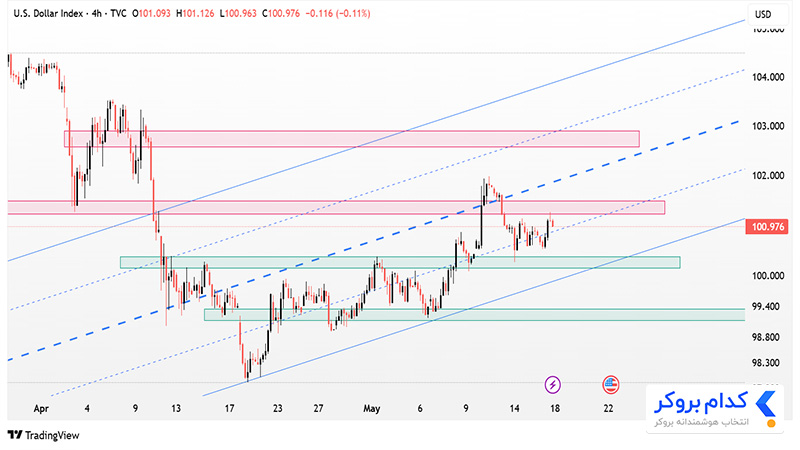Click the 98.300 price axis label
The image size is (800, 450).
tap(766, 363)
